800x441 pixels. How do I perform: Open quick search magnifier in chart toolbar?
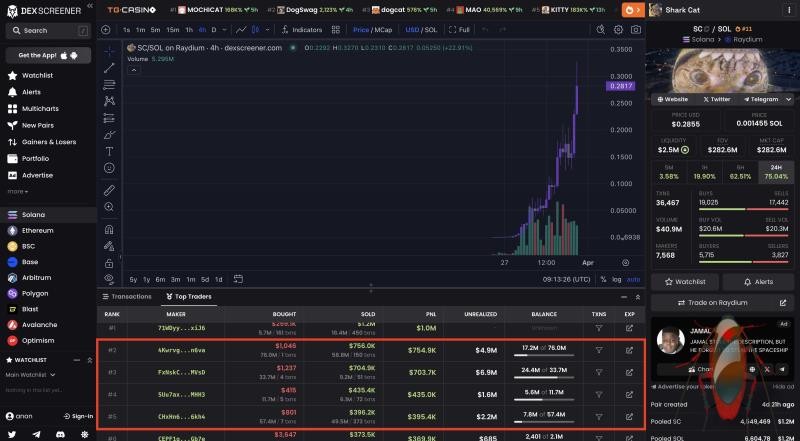pos(601,30)
